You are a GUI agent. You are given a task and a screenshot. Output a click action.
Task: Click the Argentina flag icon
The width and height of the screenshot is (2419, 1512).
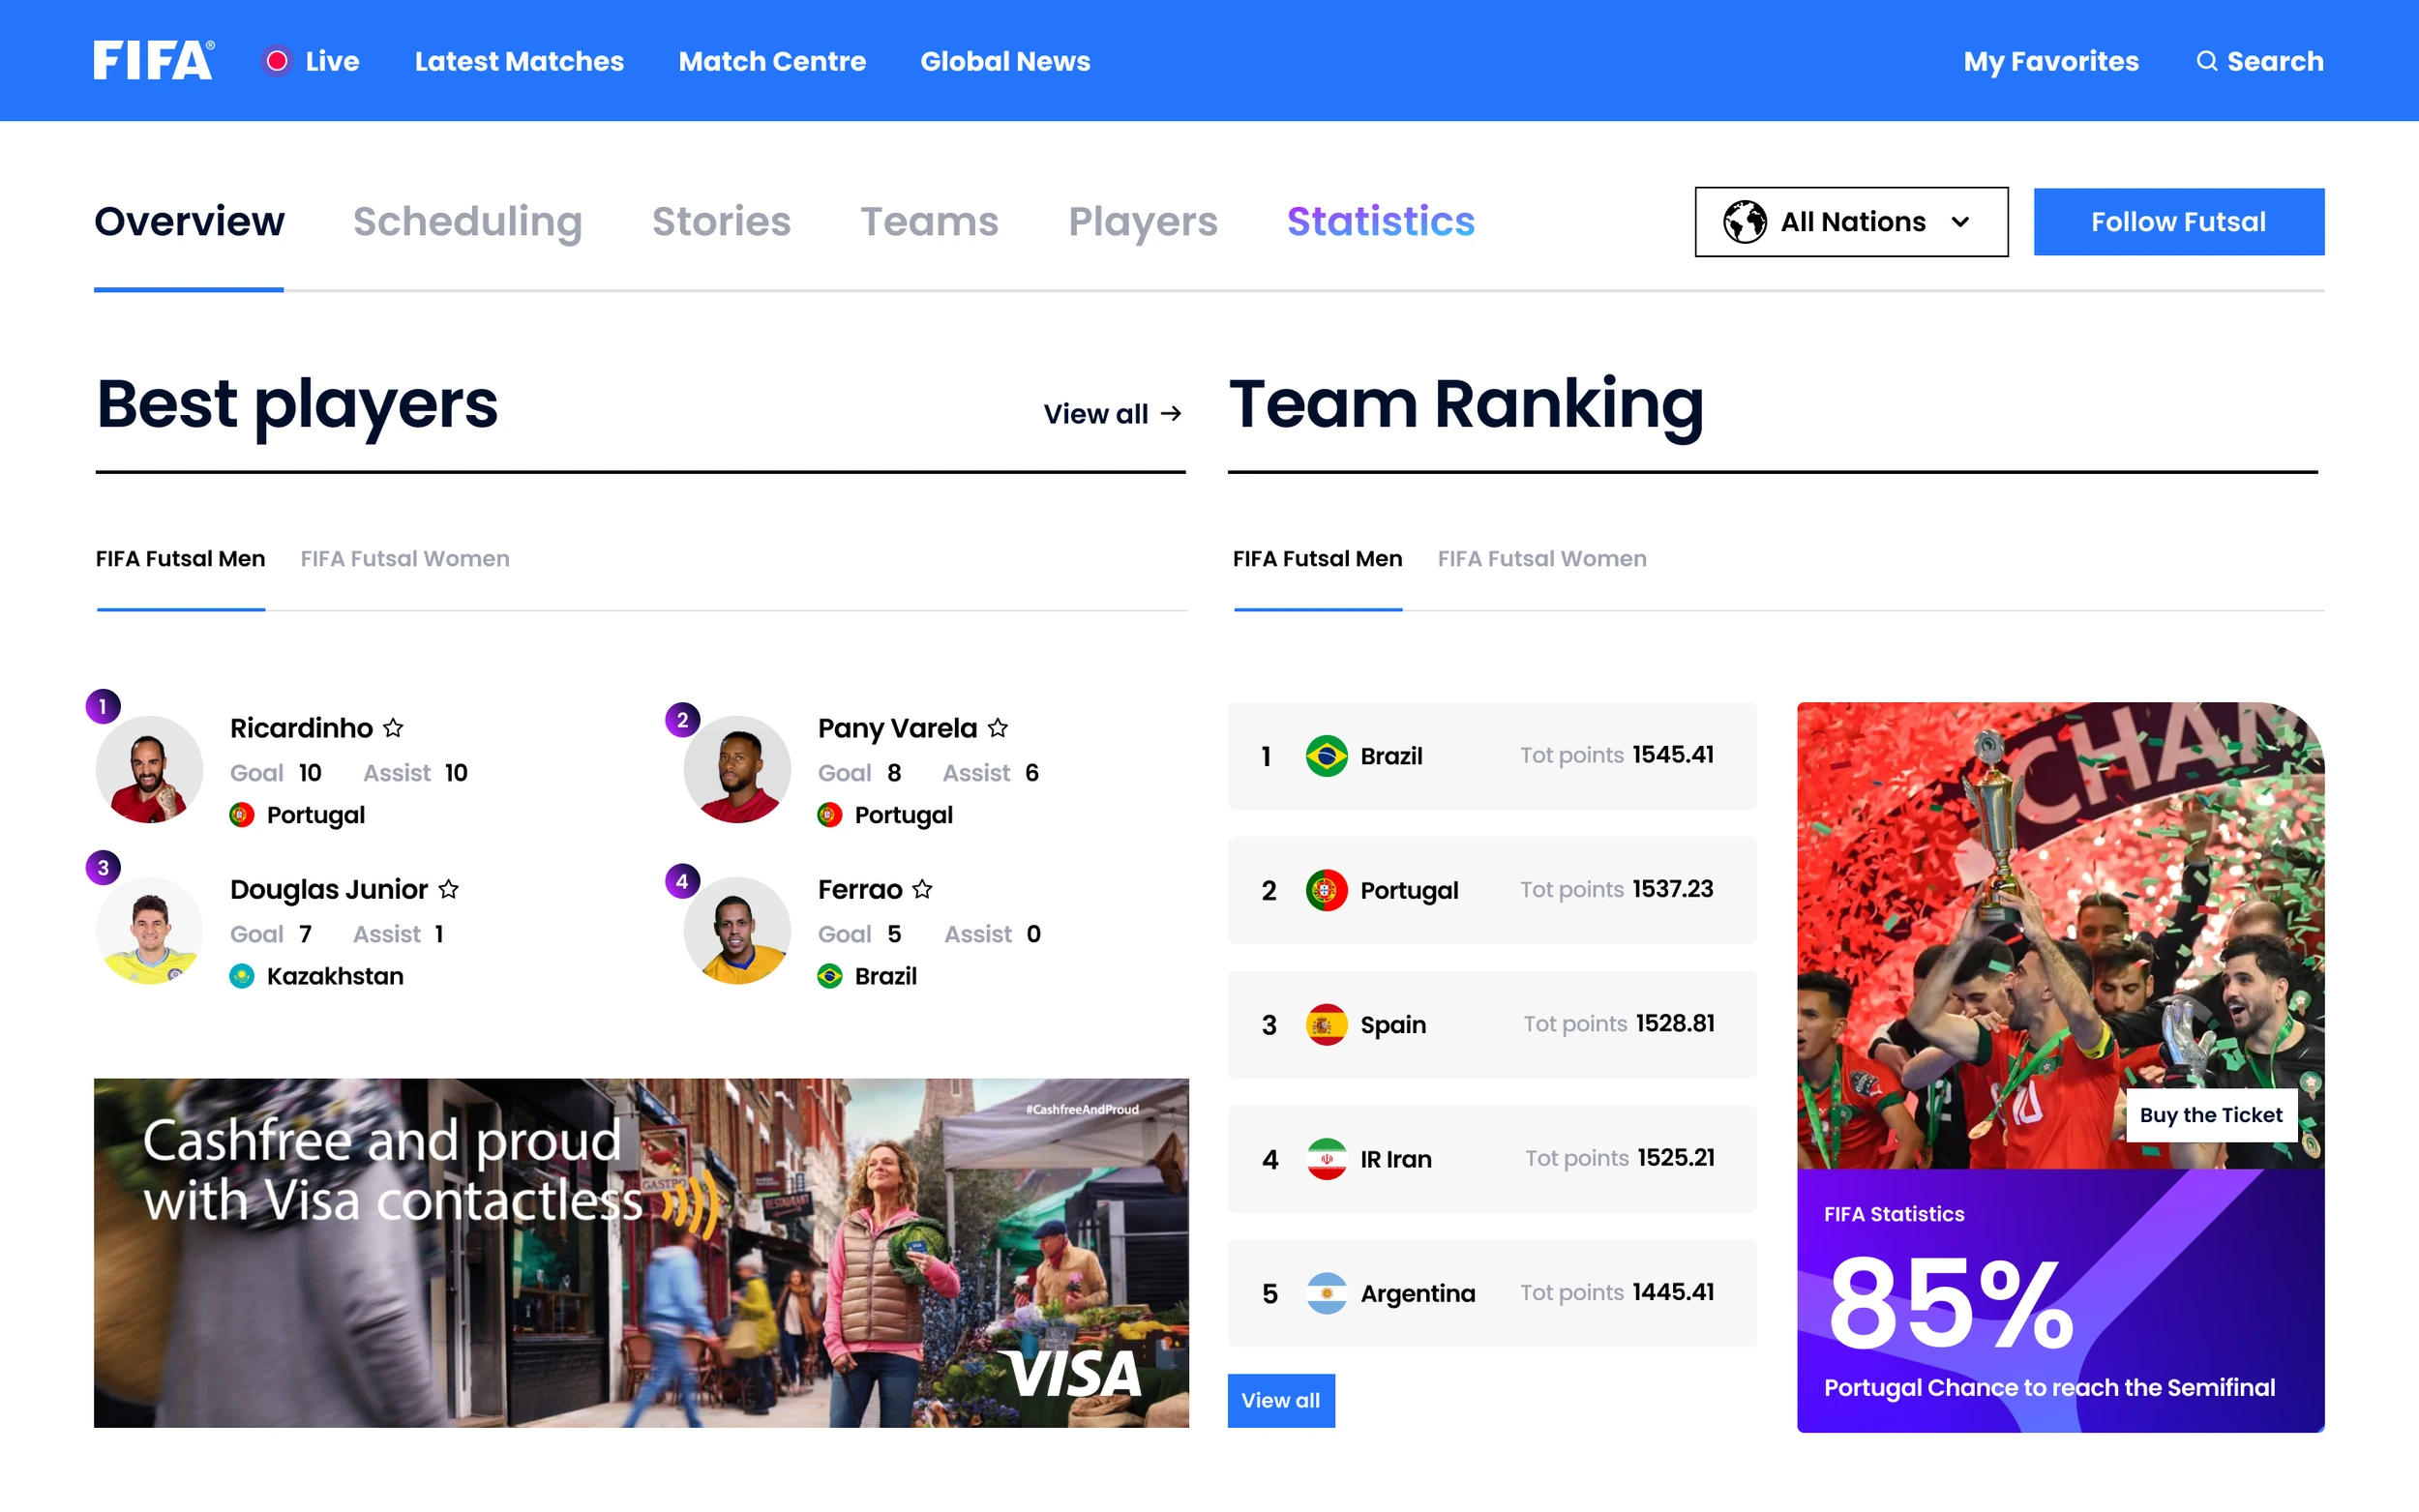pyautogui.click(x=1326, y=1293)
